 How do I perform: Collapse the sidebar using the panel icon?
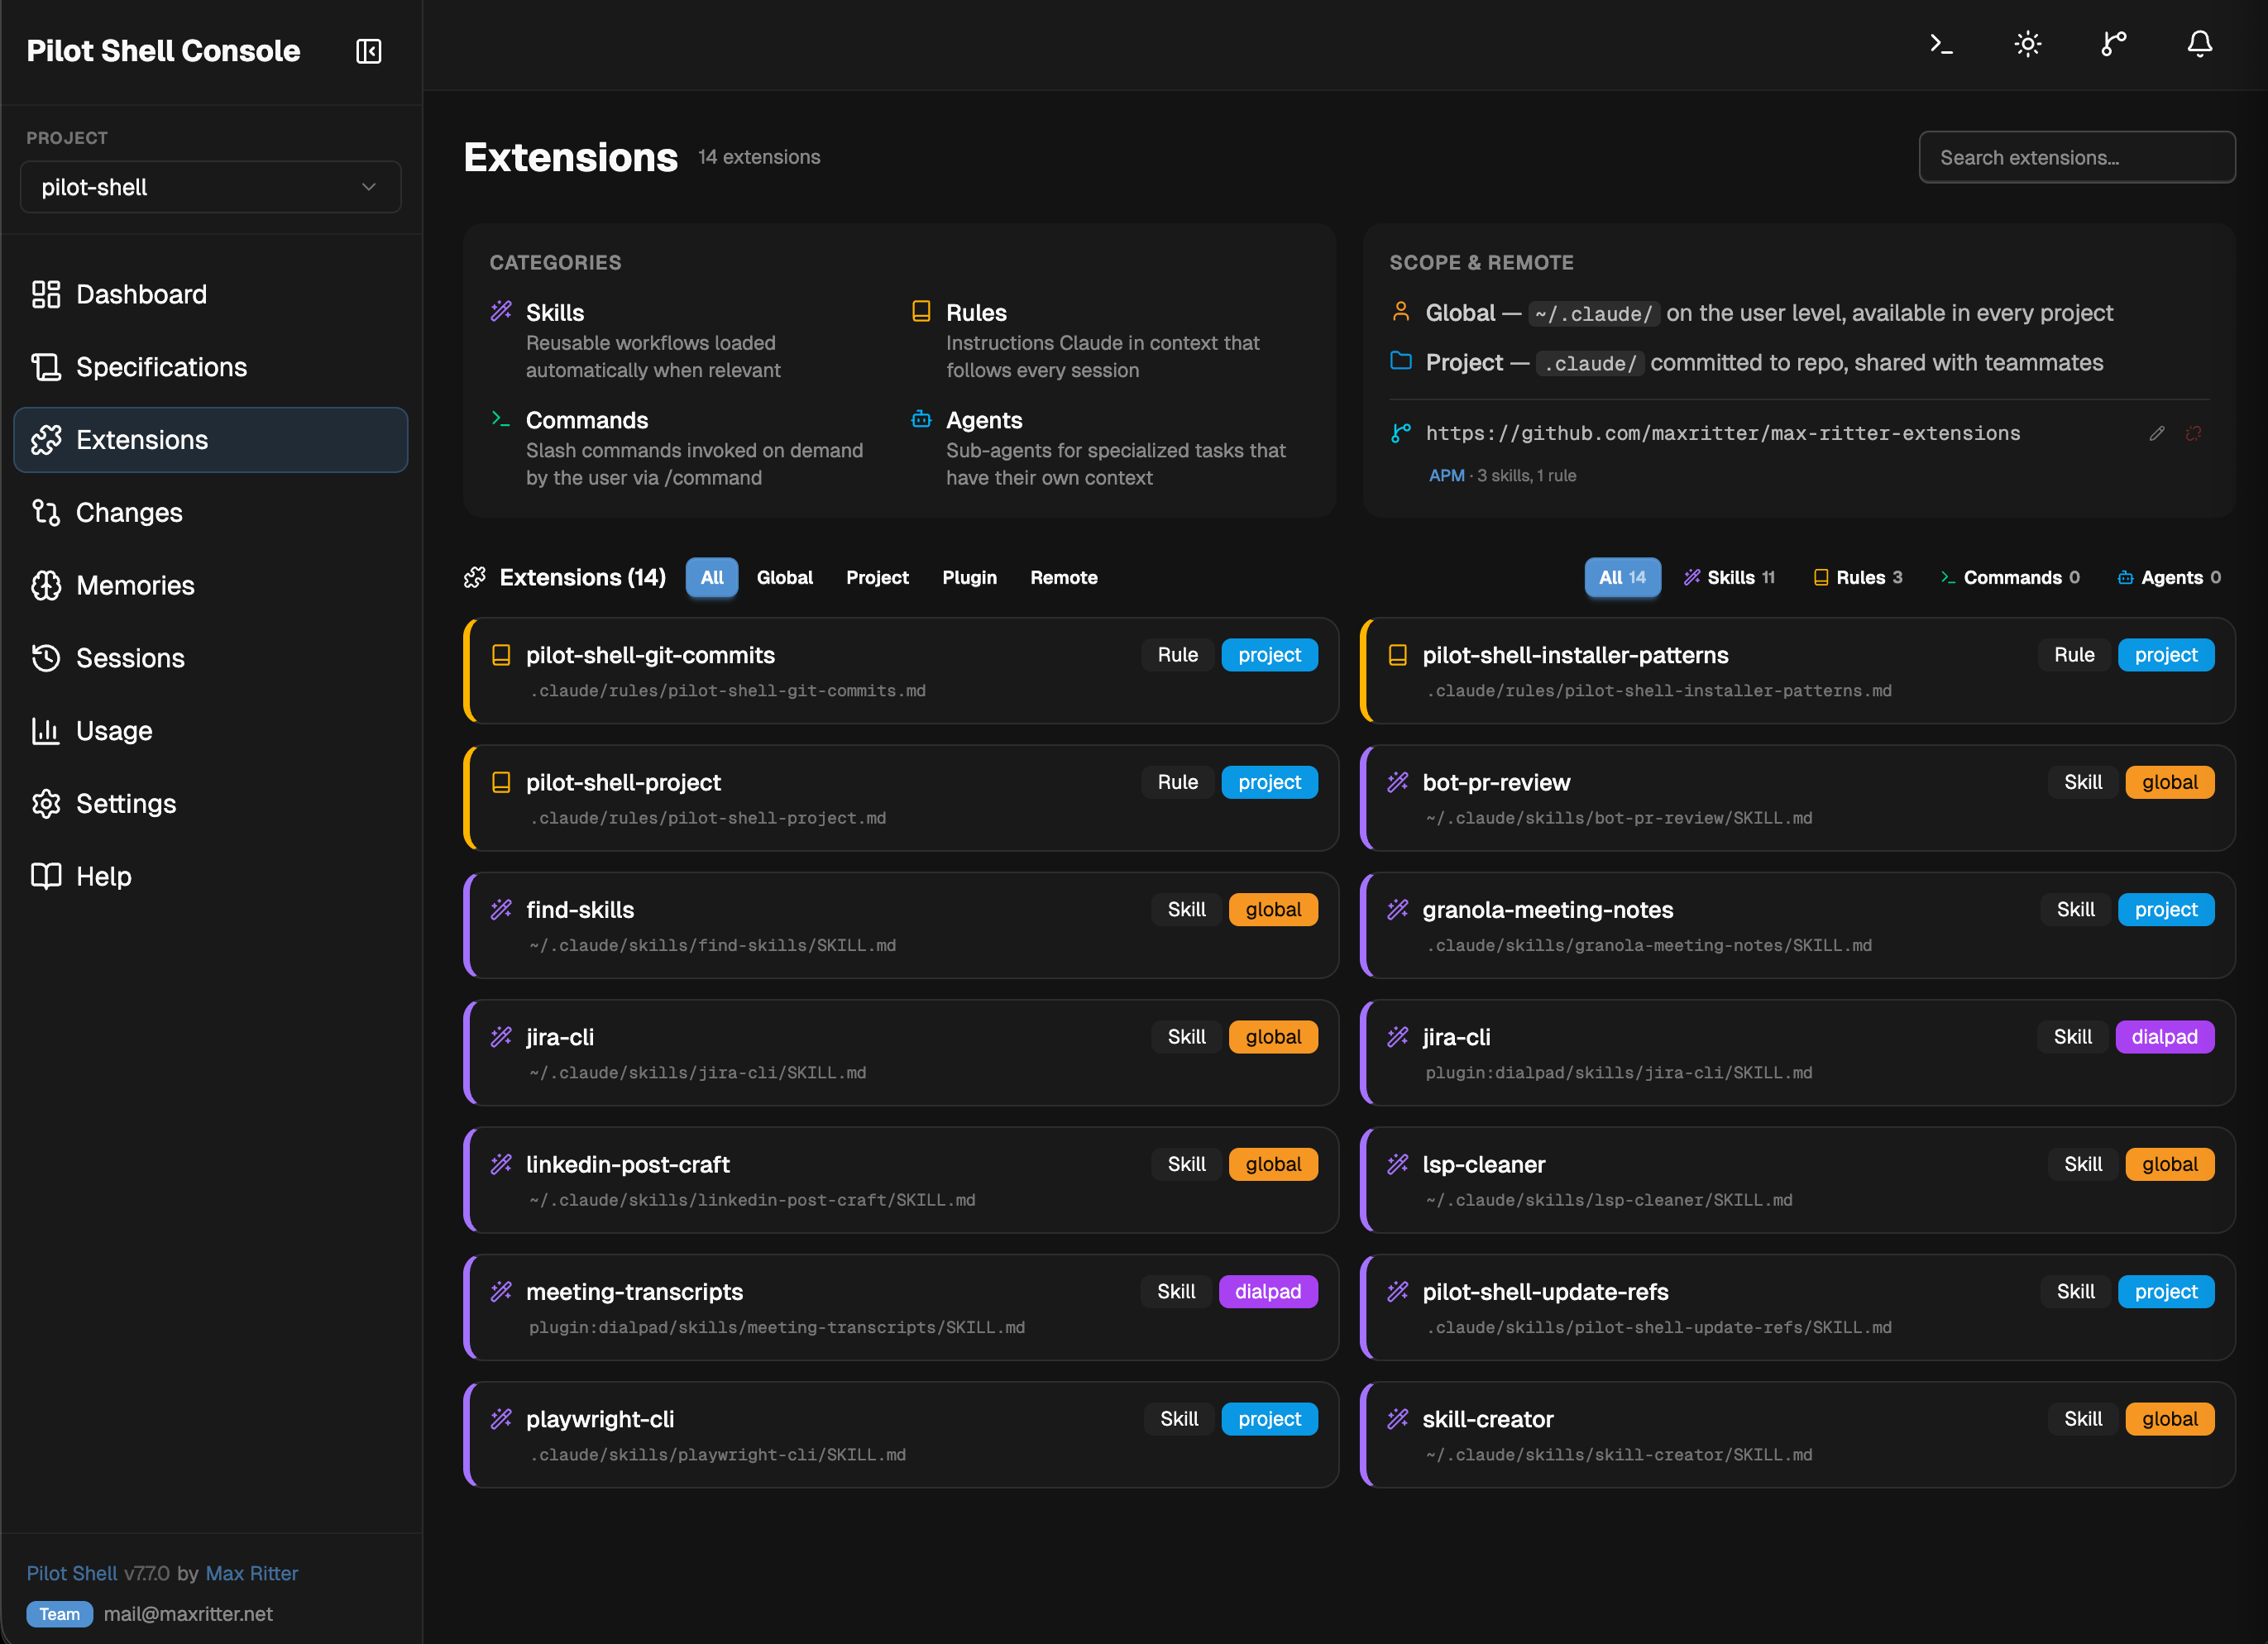coord(368,50)
